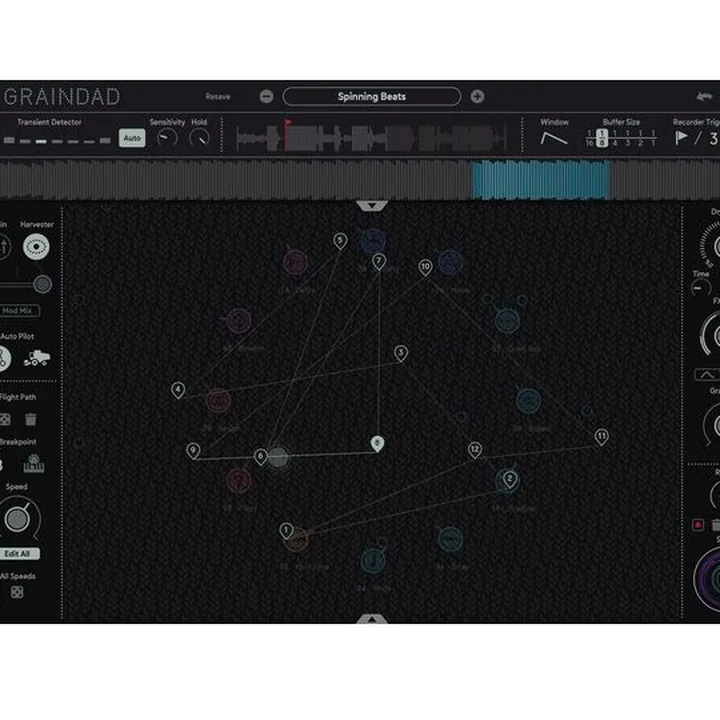This screenshot has height=720, width=720.
Task: Enable the Auto Pilot harvester vehicle icon
Action: coord(36,358)
